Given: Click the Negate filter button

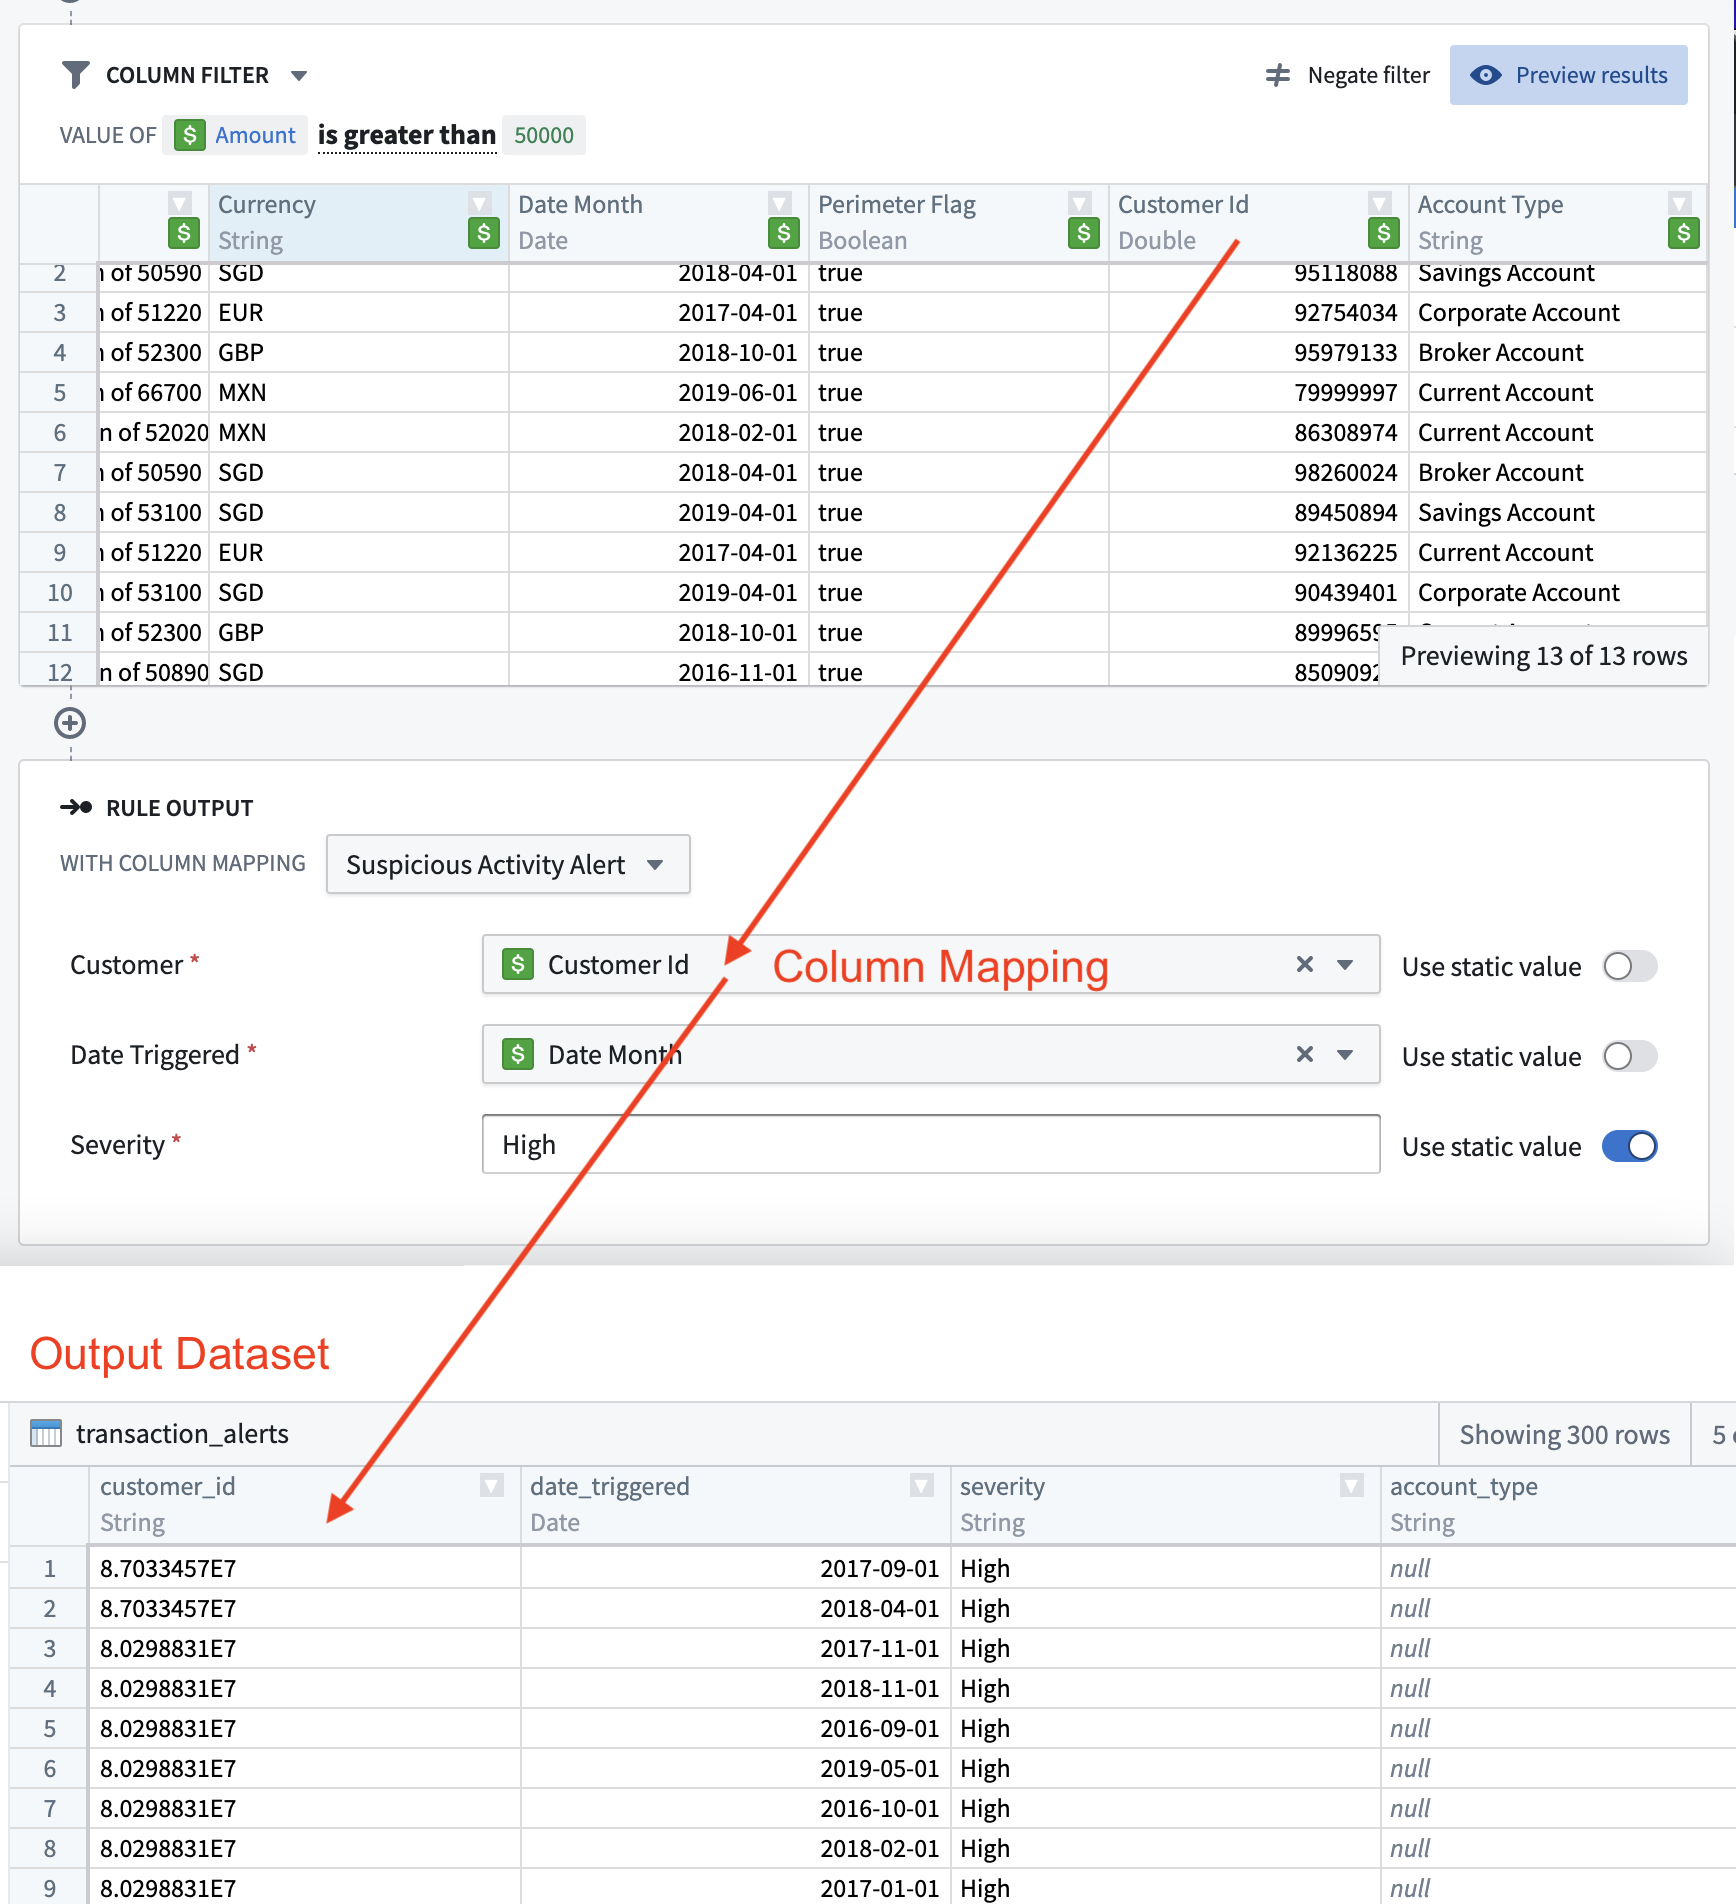Looking at the screenshot, I should tap(1348, 75).
